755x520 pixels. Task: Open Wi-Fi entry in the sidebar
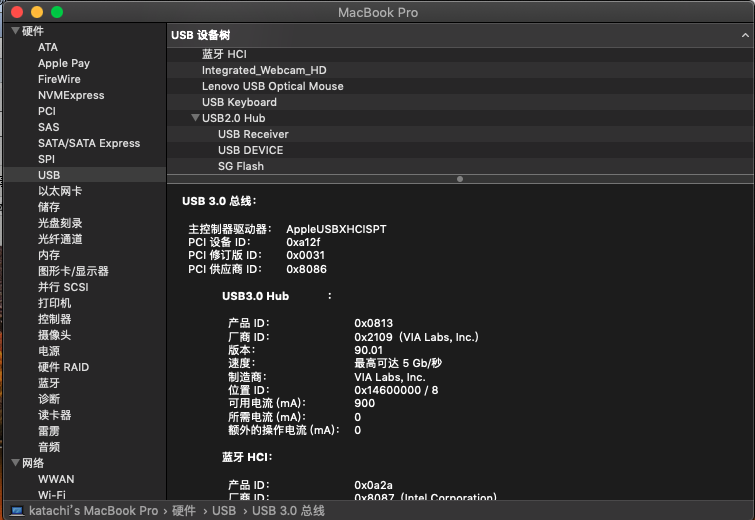52,494
